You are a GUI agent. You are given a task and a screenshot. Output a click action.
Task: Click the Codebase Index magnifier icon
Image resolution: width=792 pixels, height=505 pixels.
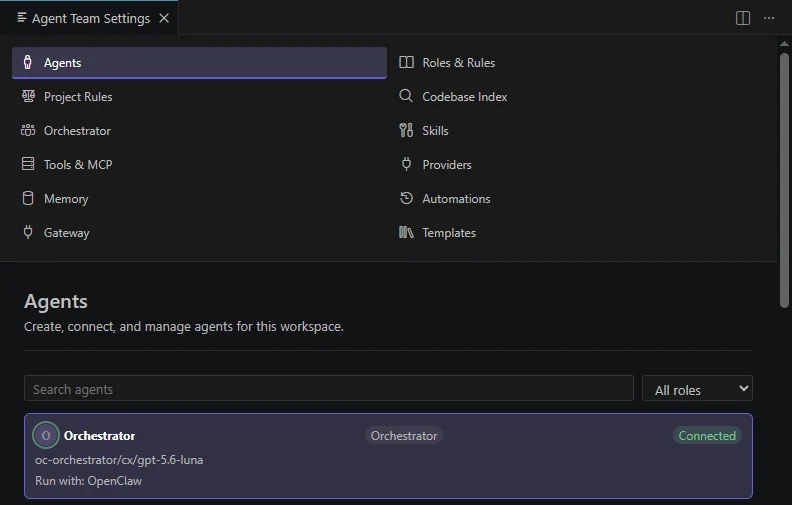406,95
